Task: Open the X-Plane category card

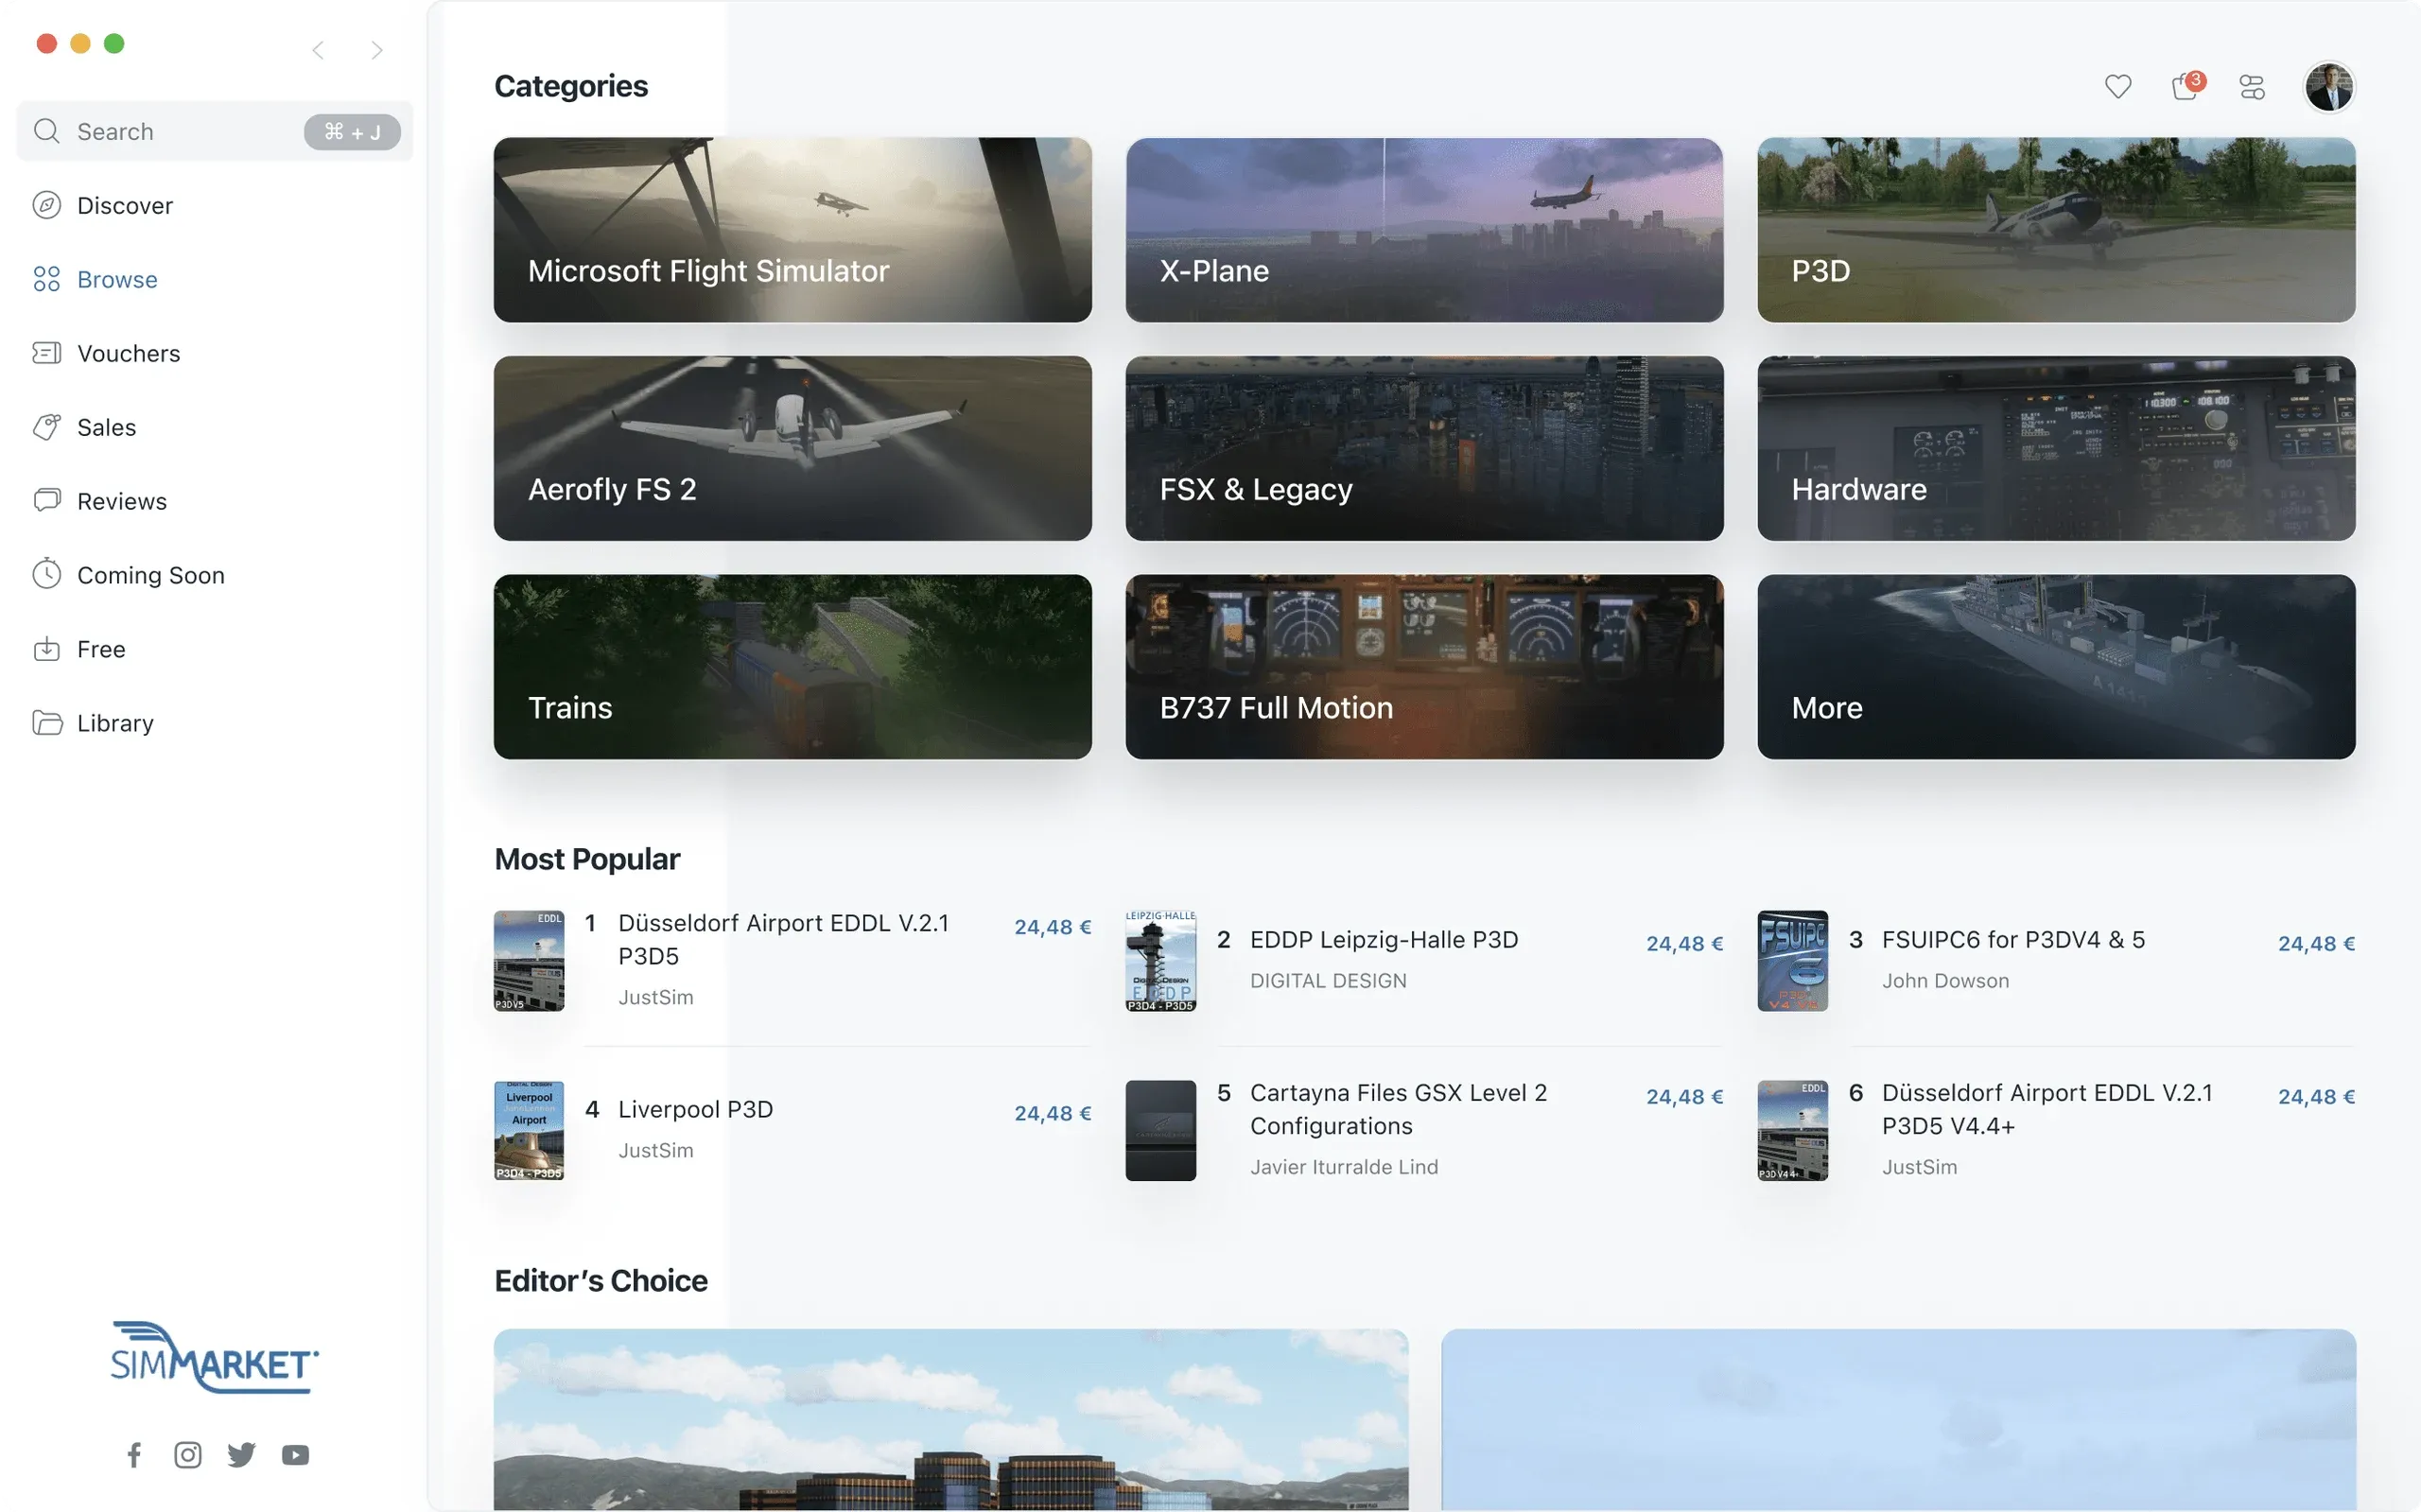Action: [x=1424, y=230]
